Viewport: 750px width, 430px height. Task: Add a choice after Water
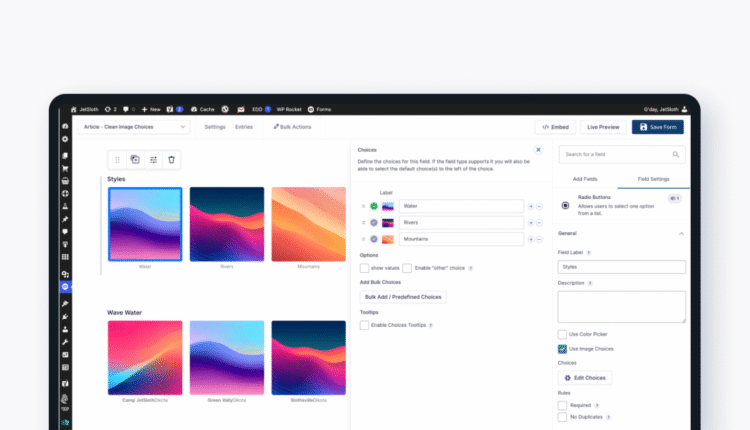click(531, 207)
